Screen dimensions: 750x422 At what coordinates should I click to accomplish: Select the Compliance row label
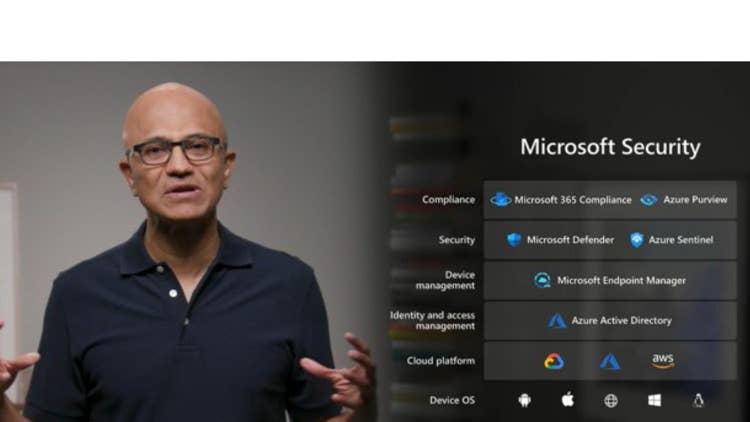(448, 200)
